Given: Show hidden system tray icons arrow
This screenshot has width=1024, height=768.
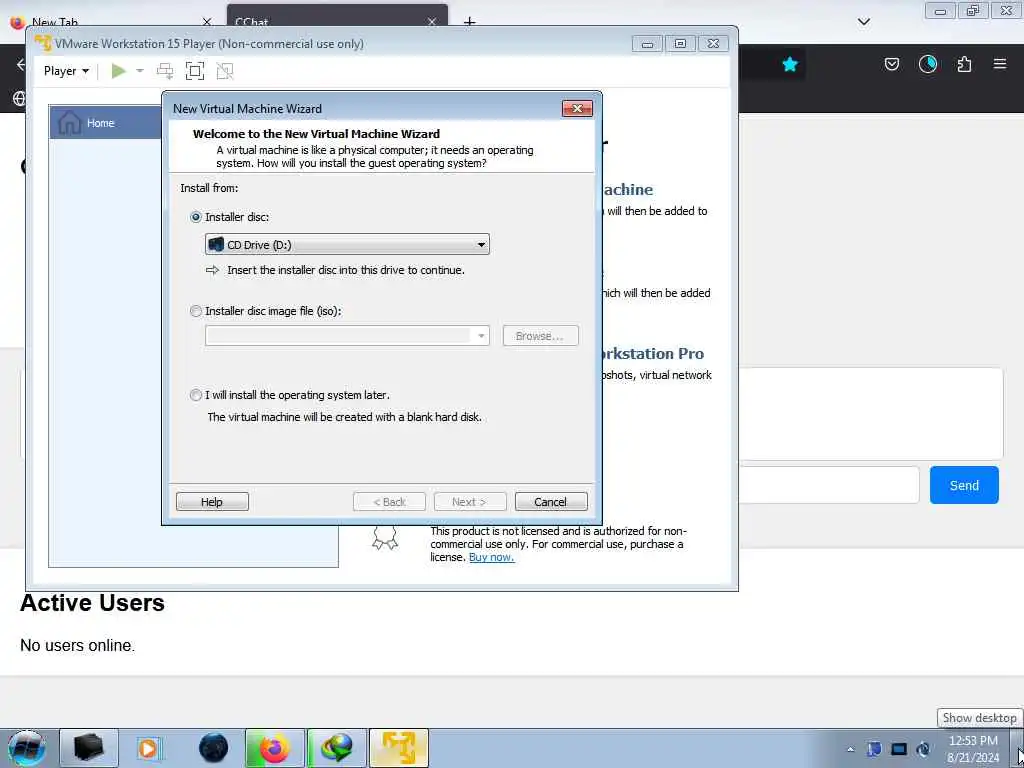Looking at the screenshot, I should (850, 749).
